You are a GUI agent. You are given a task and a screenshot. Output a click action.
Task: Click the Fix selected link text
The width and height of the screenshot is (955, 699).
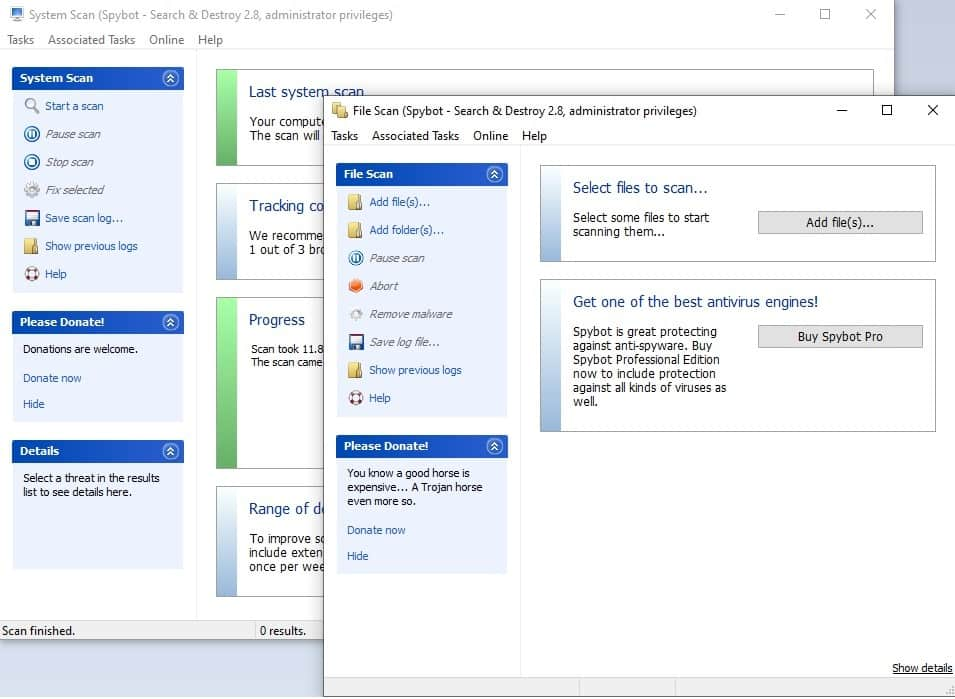pos(74,190)
